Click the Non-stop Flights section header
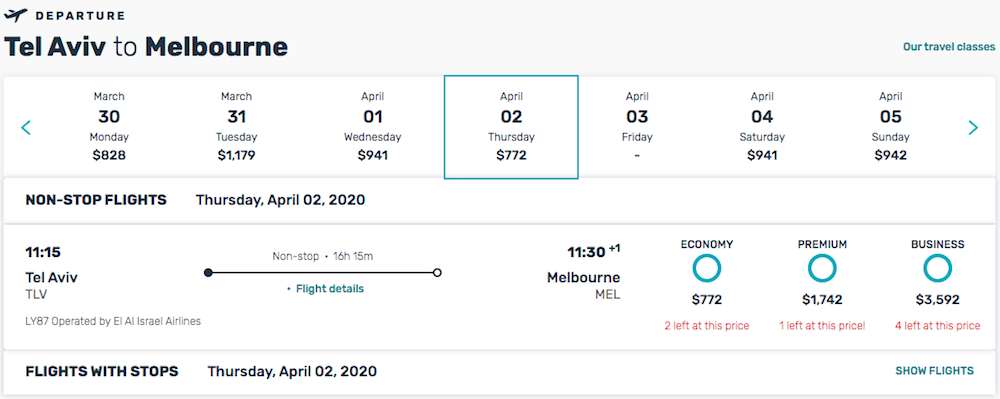1000x399 pixels. click(x=96, y=200)
